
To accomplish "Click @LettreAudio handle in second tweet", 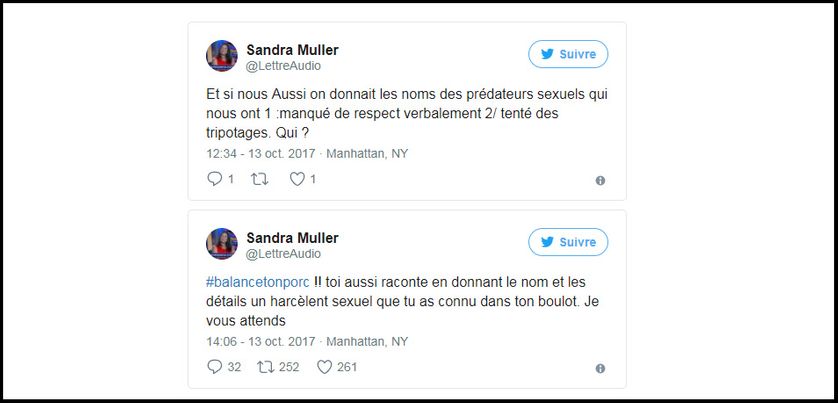I will coord(283,254).
